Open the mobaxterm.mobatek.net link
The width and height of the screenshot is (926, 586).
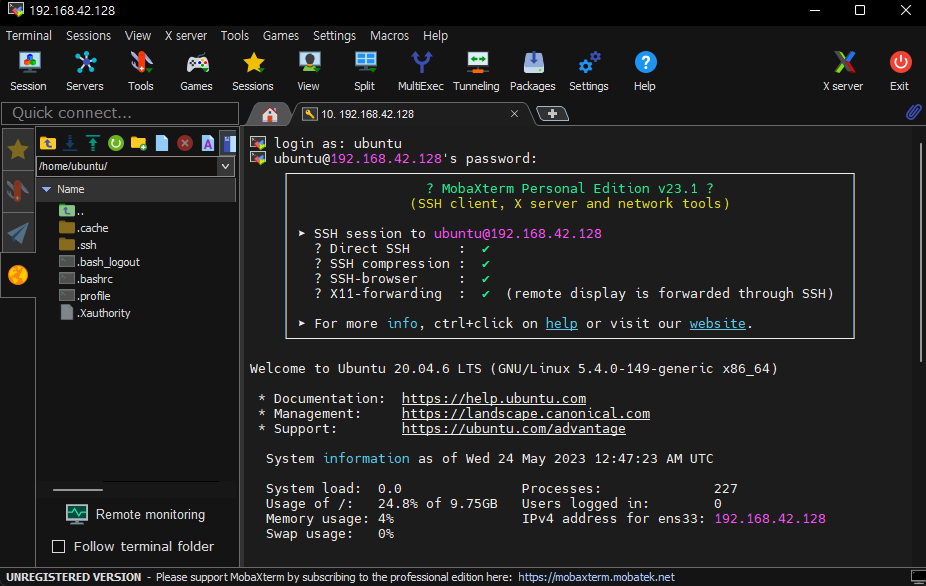[596, 577]
